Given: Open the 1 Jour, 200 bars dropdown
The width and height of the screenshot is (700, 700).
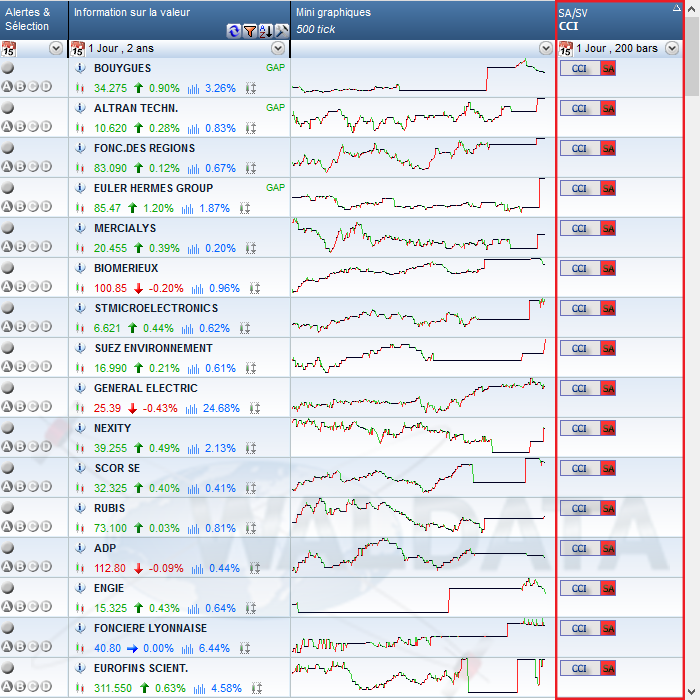Looking at the screenshot, I should pyautogui.click(x=672, y=48).
